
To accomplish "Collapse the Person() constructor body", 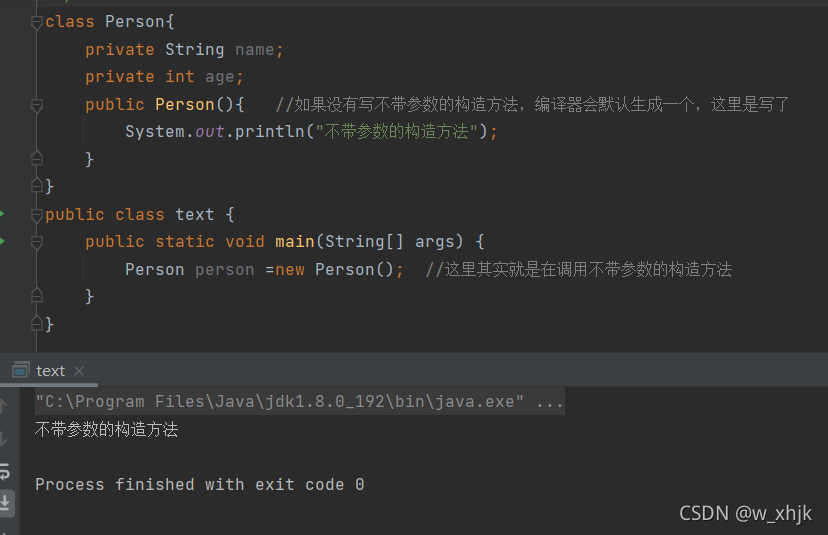I will [x=36, y=105].
